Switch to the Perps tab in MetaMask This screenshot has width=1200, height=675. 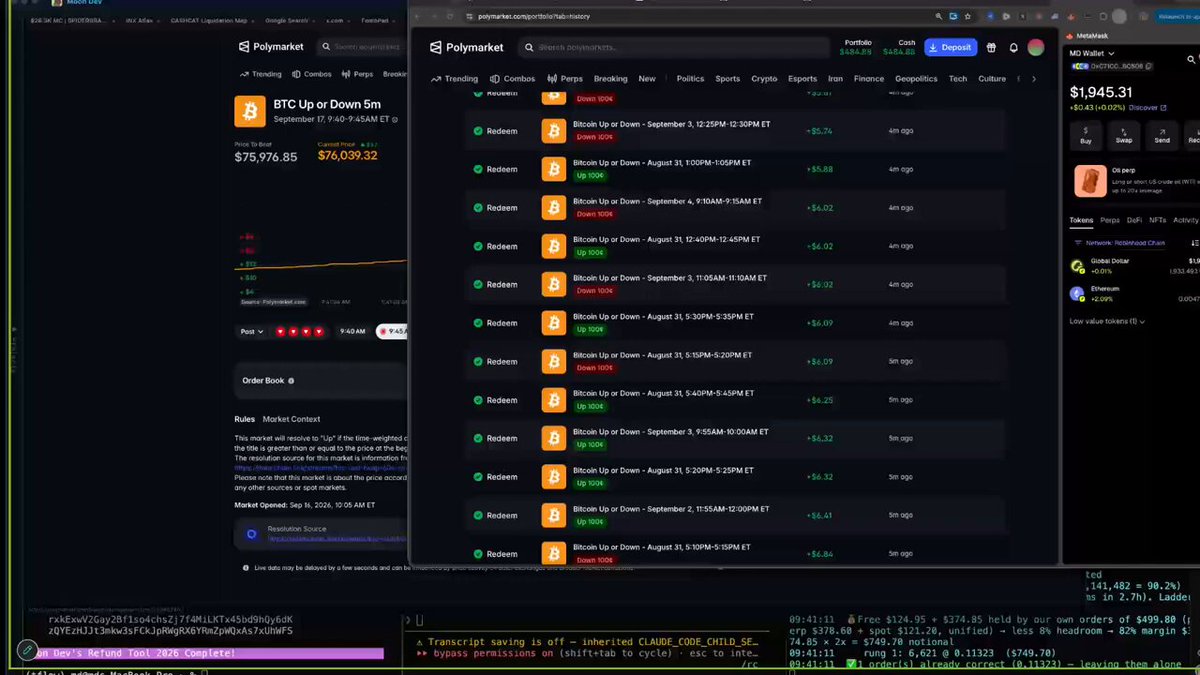pyautogui.click(x=1110, y=220)
